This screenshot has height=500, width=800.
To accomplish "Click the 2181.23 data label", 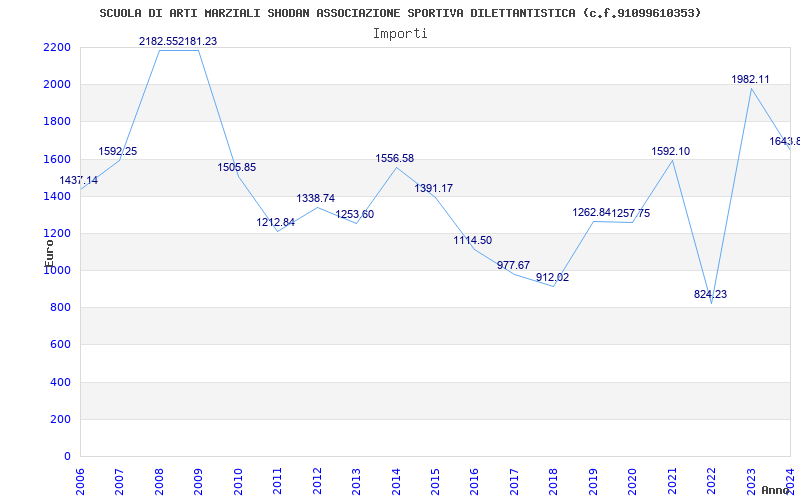I will (197, 41).
